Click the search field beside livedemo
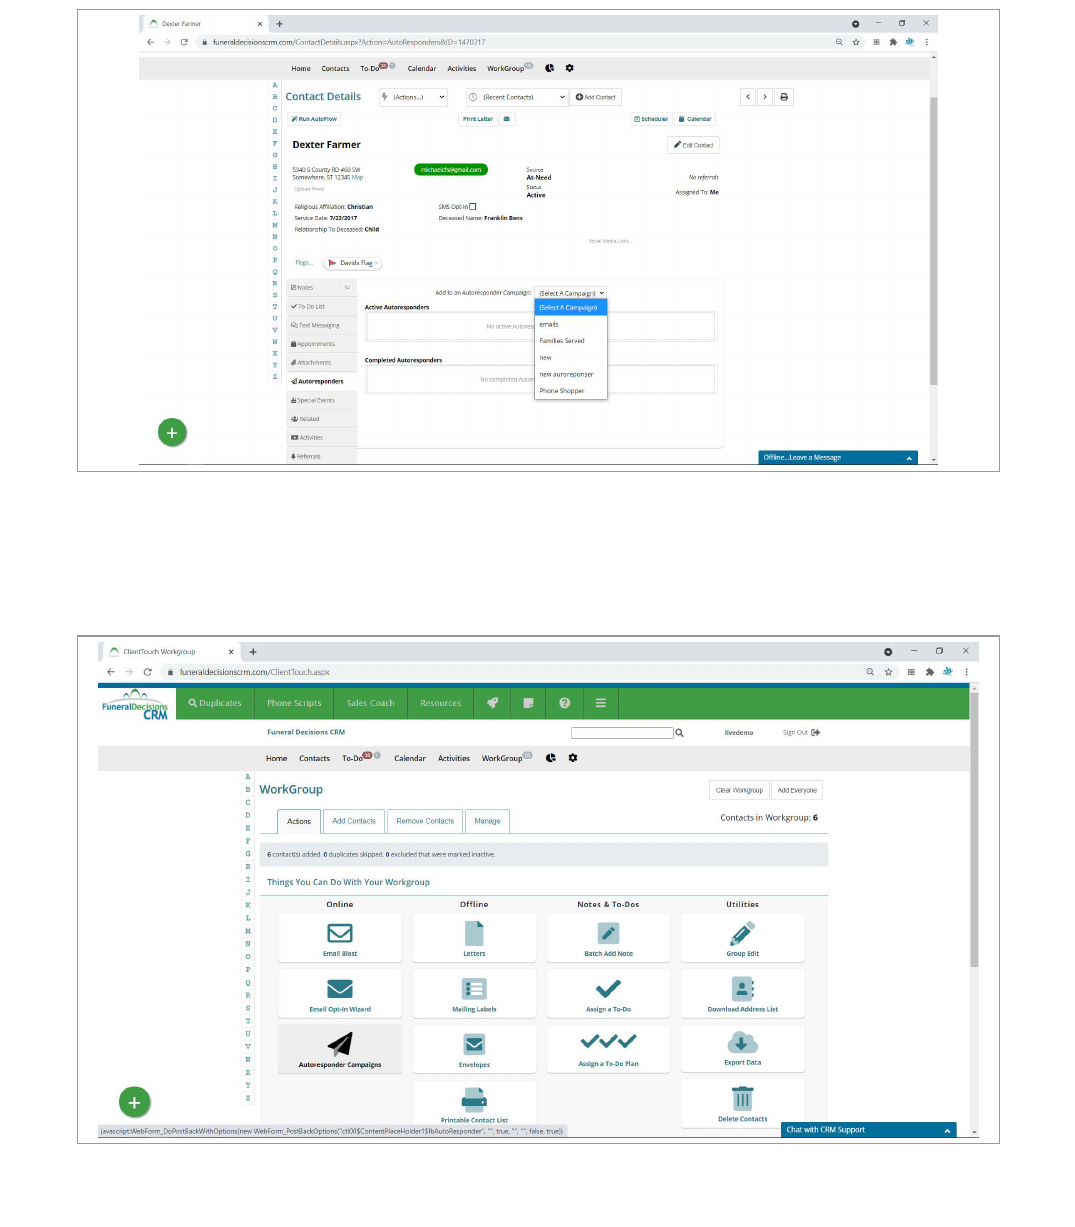 tap(621, 733)
